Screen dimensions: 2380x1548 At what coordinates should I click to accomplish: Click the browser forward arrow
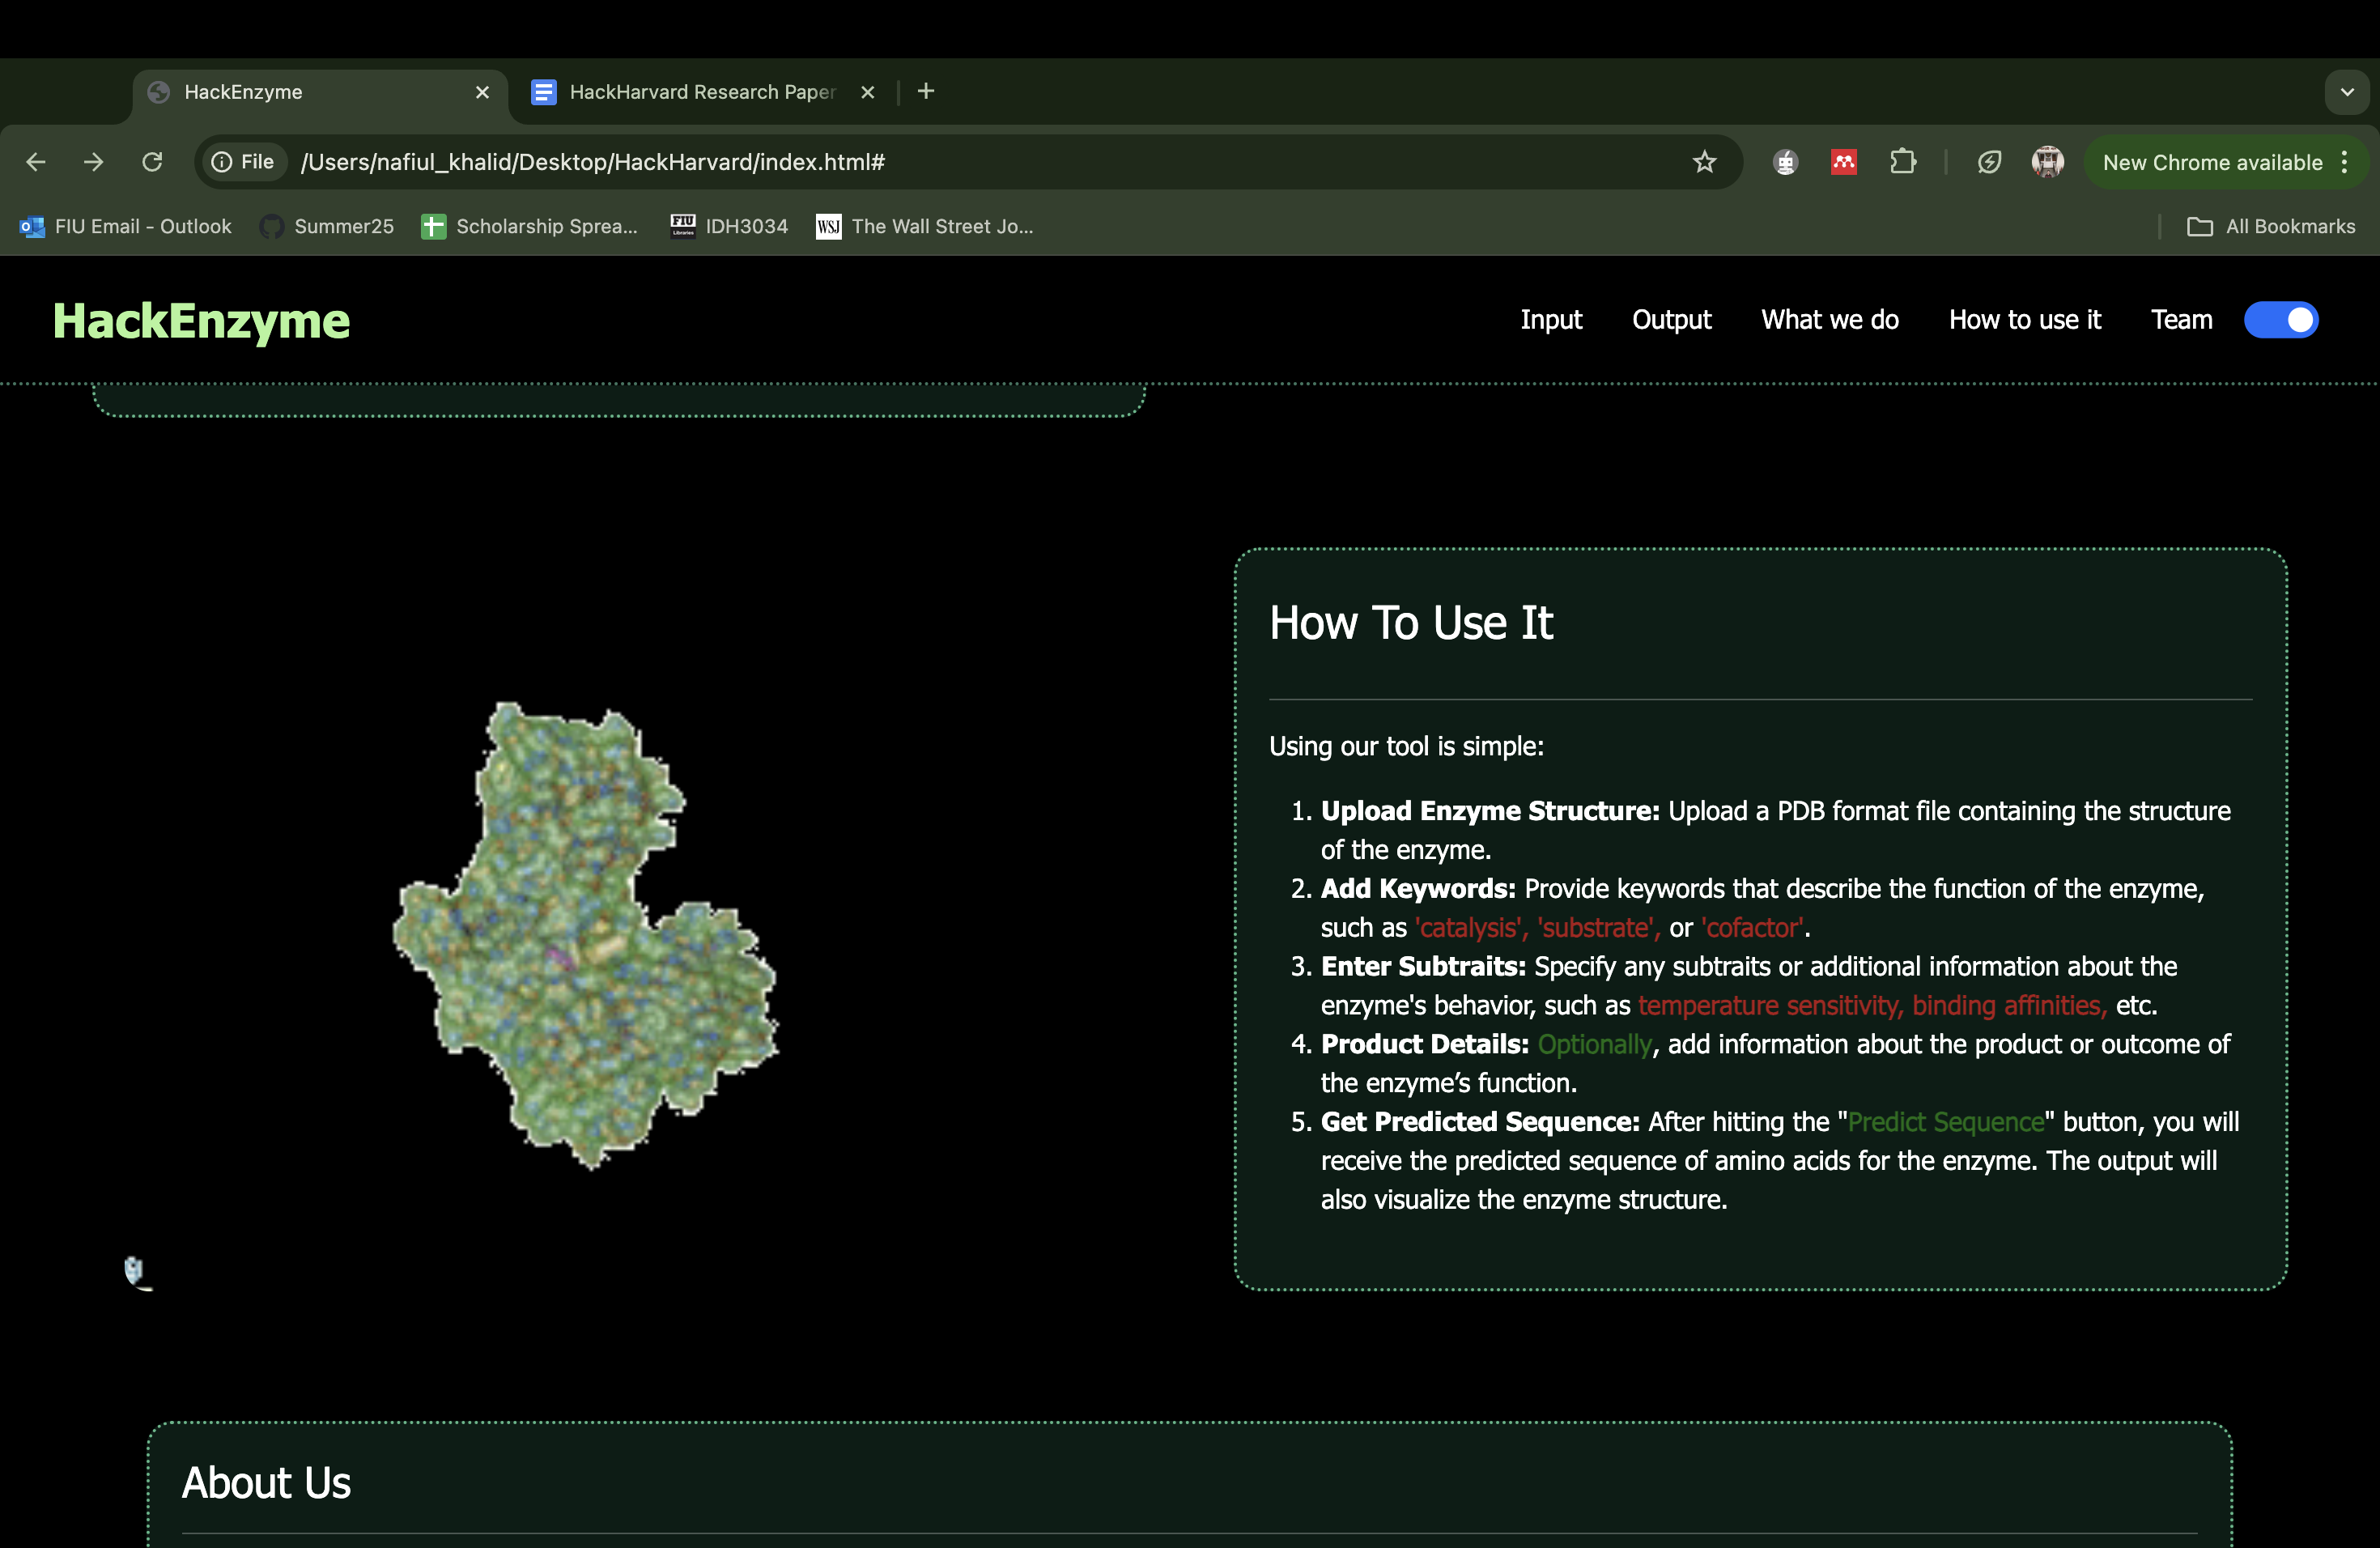[x=94, y=162]
